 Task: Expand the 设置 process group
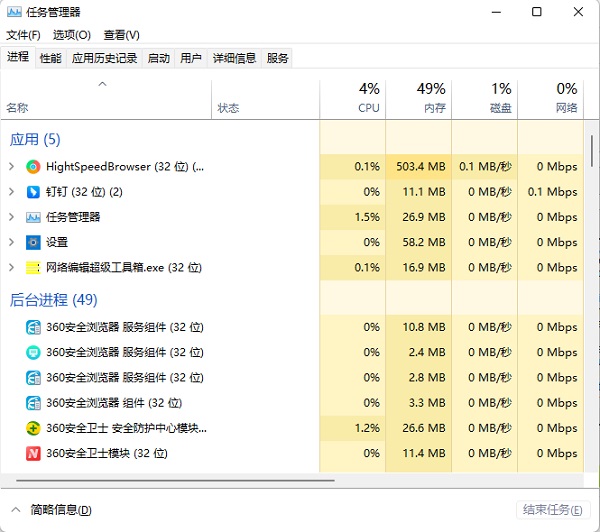click(11, 242)
